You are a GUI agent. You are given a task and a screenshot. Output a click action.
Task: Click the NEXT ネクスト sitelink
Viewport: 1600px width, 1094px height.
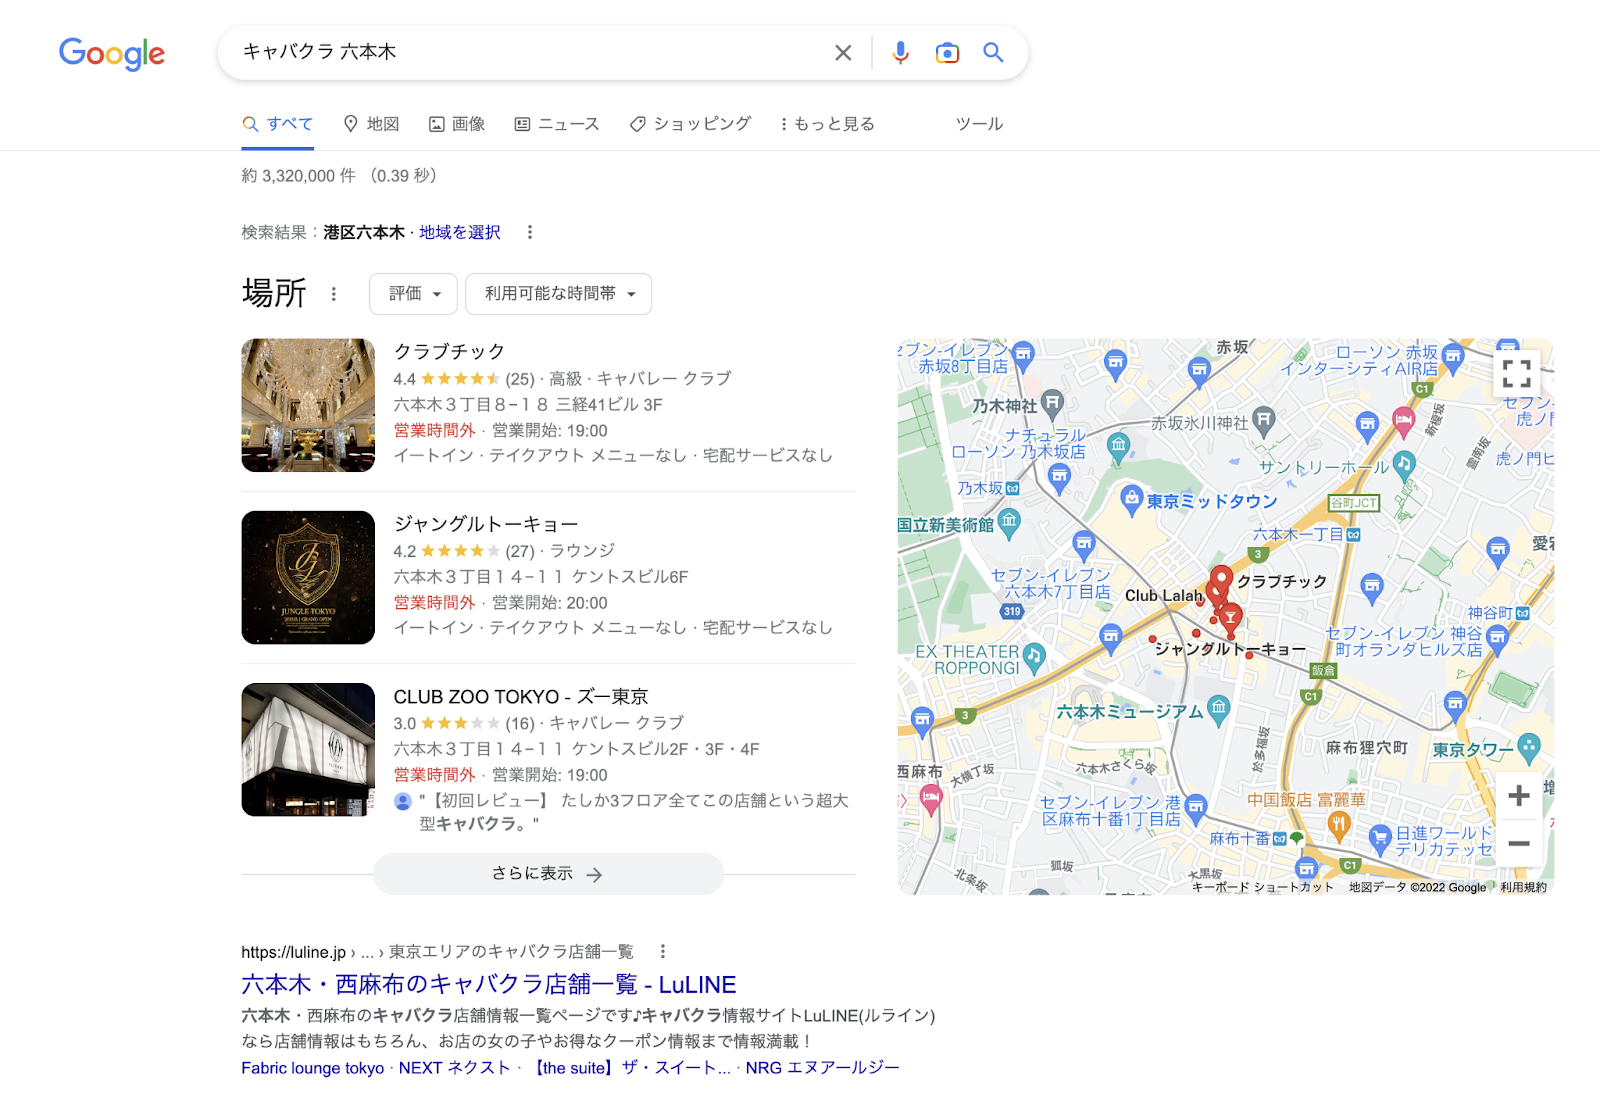[x=455, y=1068]
